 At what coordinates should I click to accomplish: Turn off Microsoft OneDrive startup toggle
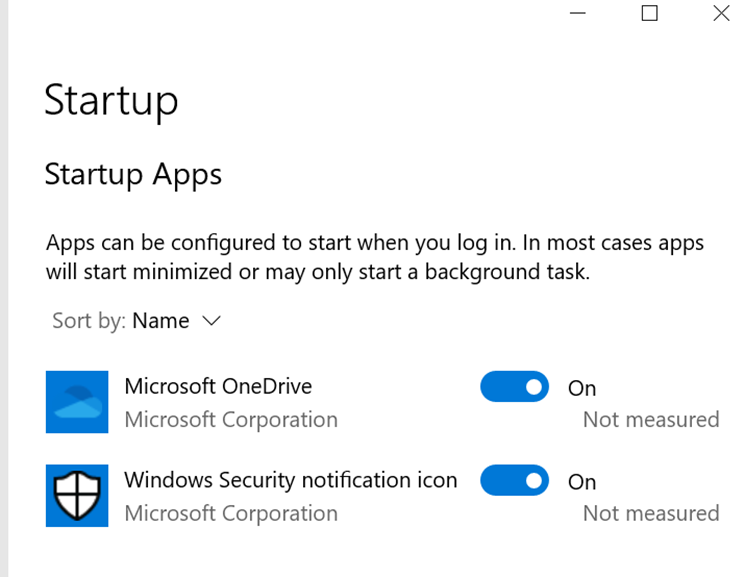point(515,387)
